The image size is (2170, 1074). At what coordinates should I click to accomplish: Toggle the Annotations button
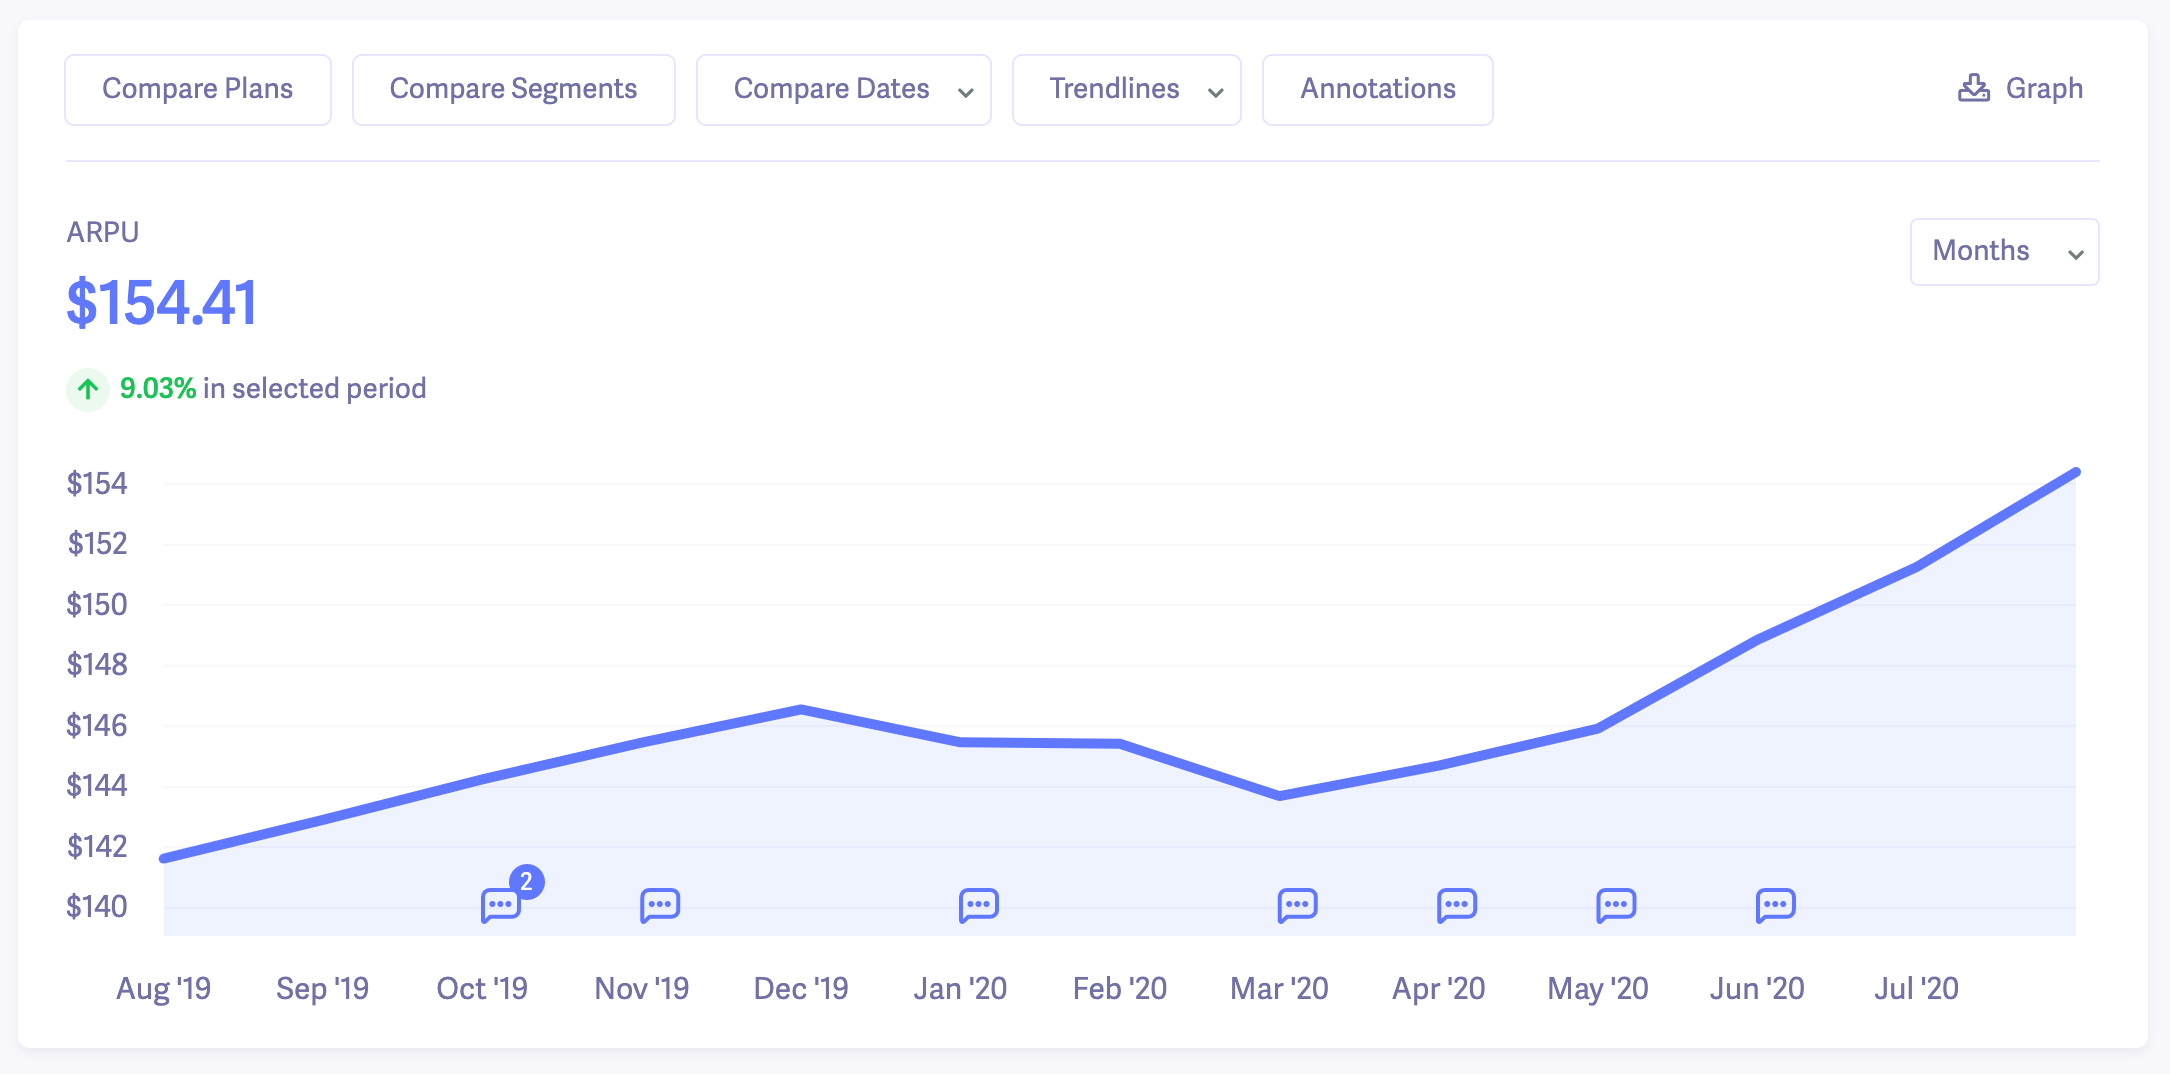click(x=1377, y=90)
